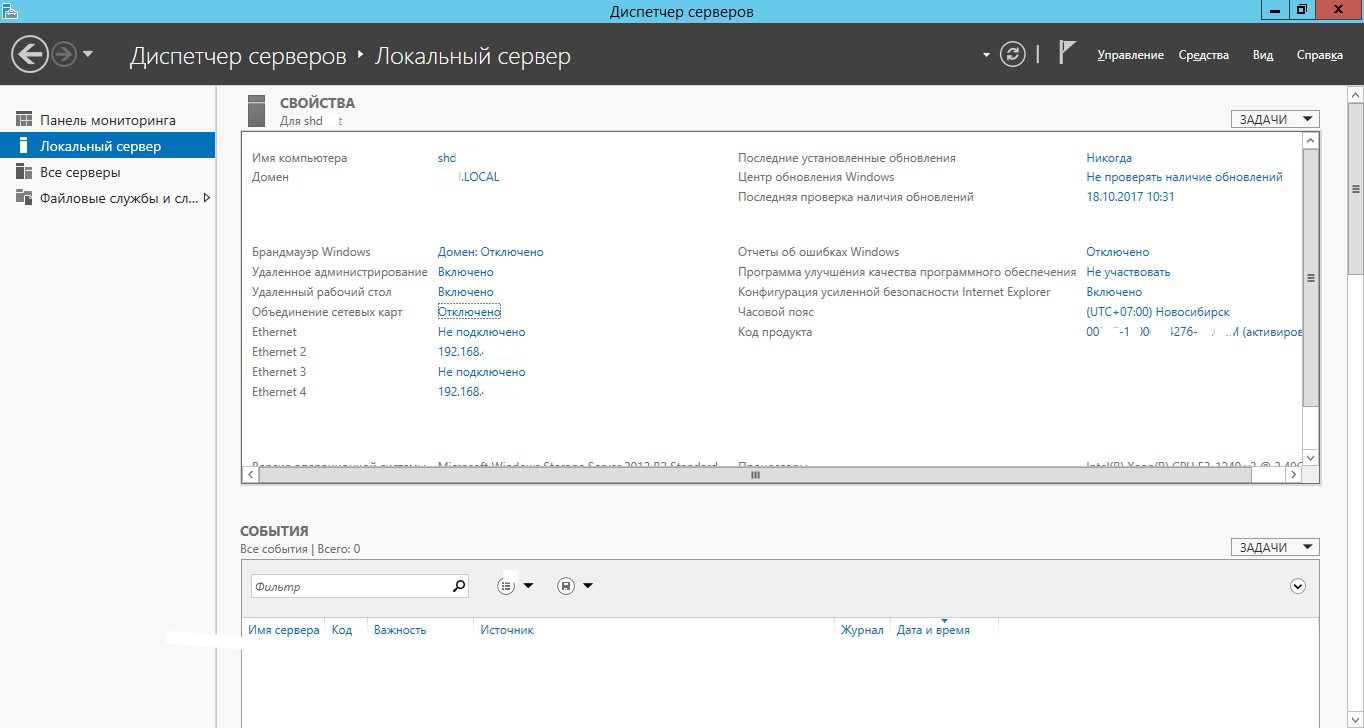Open the Вид menu

(1263, 55)
